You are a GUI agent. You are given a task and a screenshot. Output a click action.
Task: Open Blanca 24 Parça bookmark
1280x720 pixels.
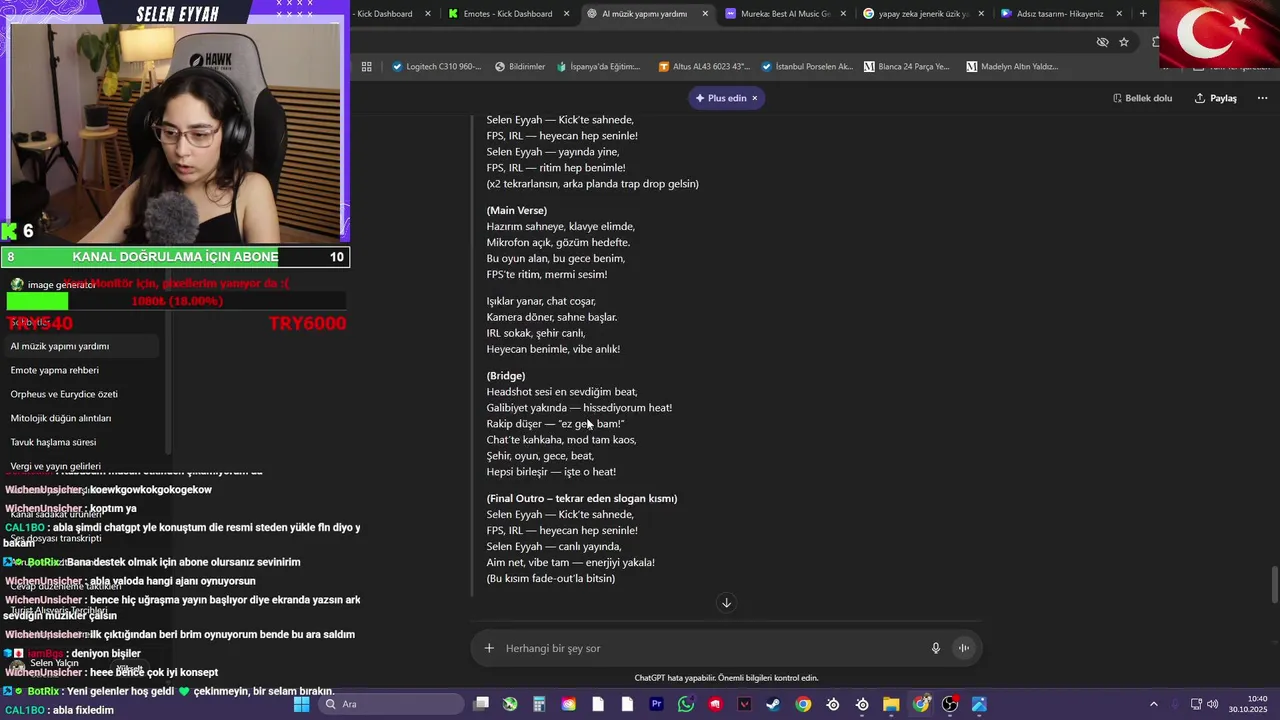906,67
